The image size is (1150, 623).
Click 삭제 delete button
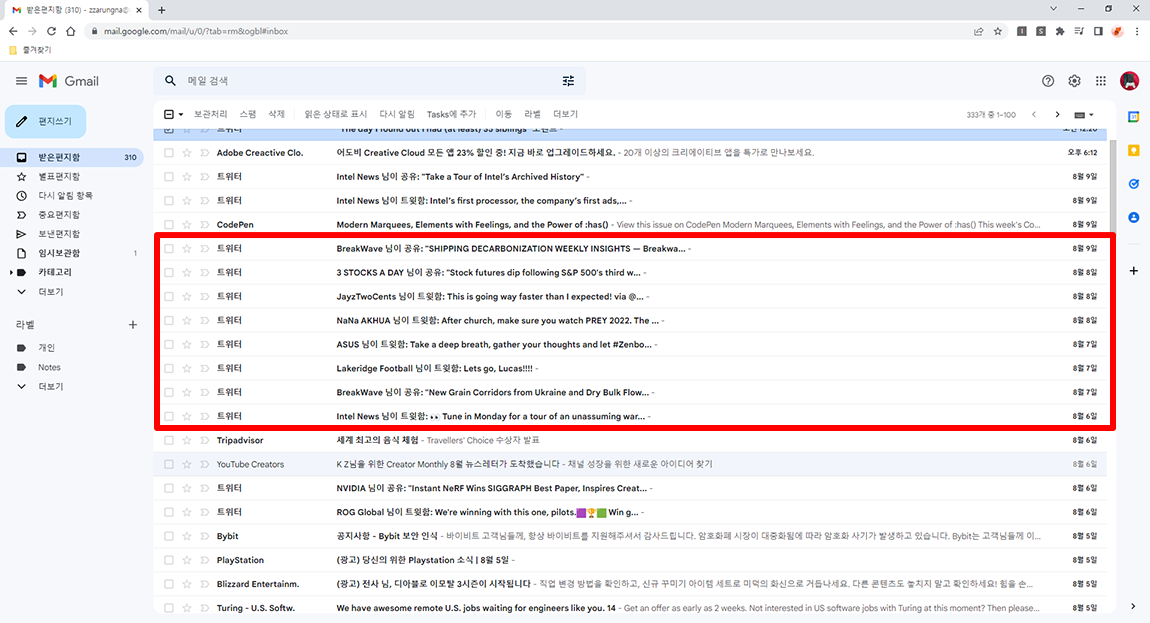tap(276, 114)
